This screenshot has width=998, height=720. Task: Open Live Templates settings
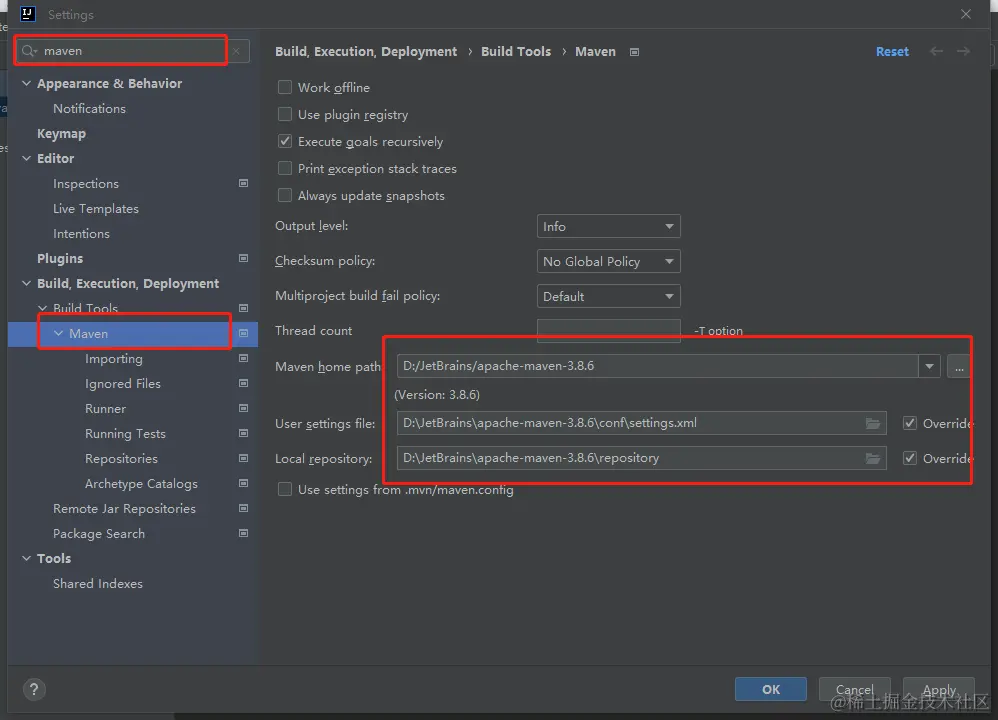tap(95, 209)
